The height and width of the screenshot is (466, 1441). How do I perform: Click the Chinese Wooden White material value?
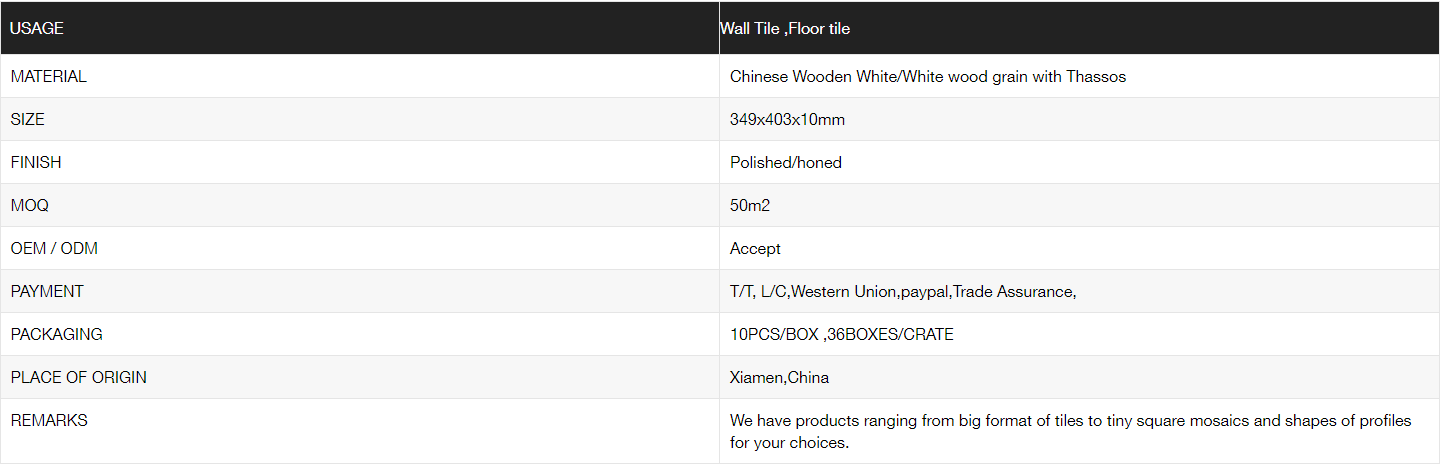pos(927,77)
